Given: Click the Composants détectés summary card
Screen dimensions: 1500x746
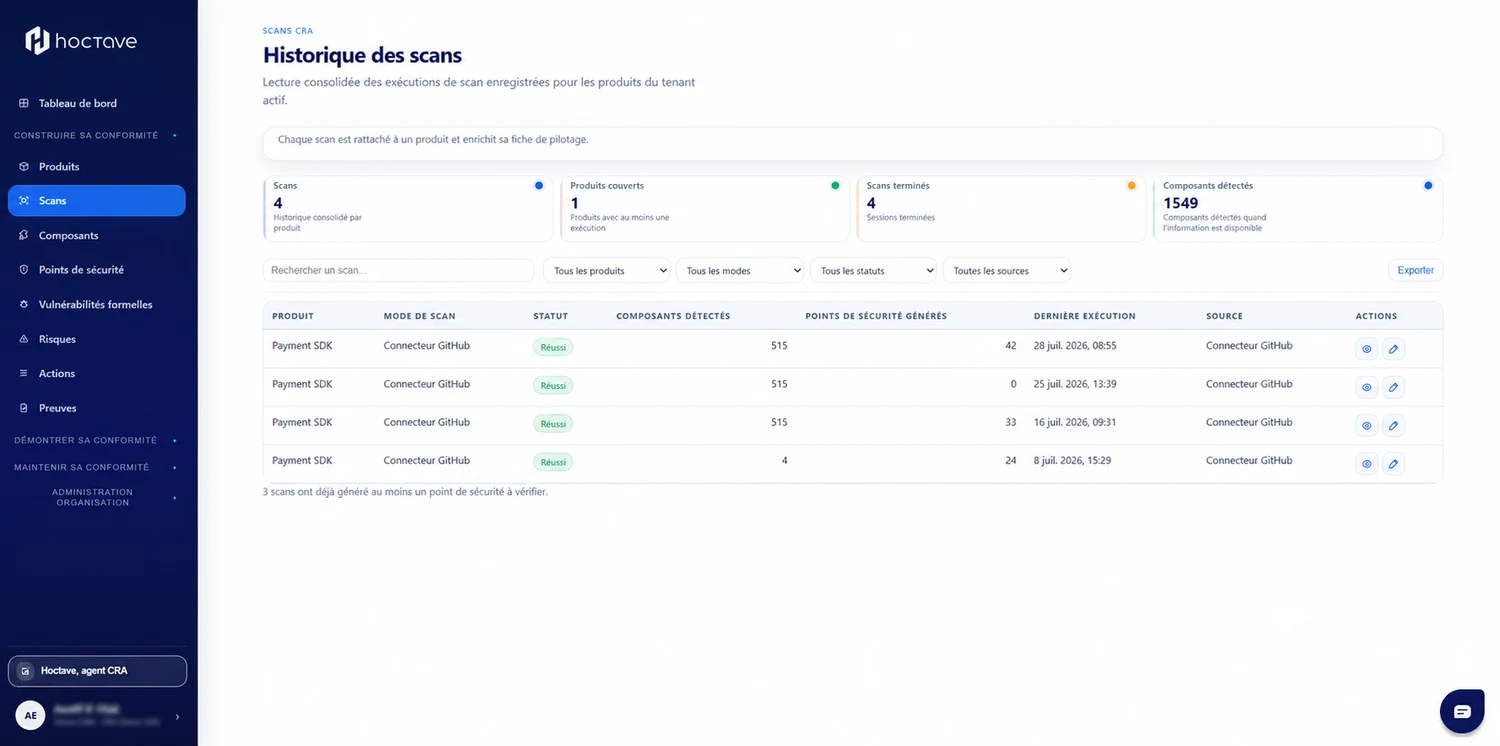Looking at the screenshot, I should pyautogui.click(x=1298, y=209).
